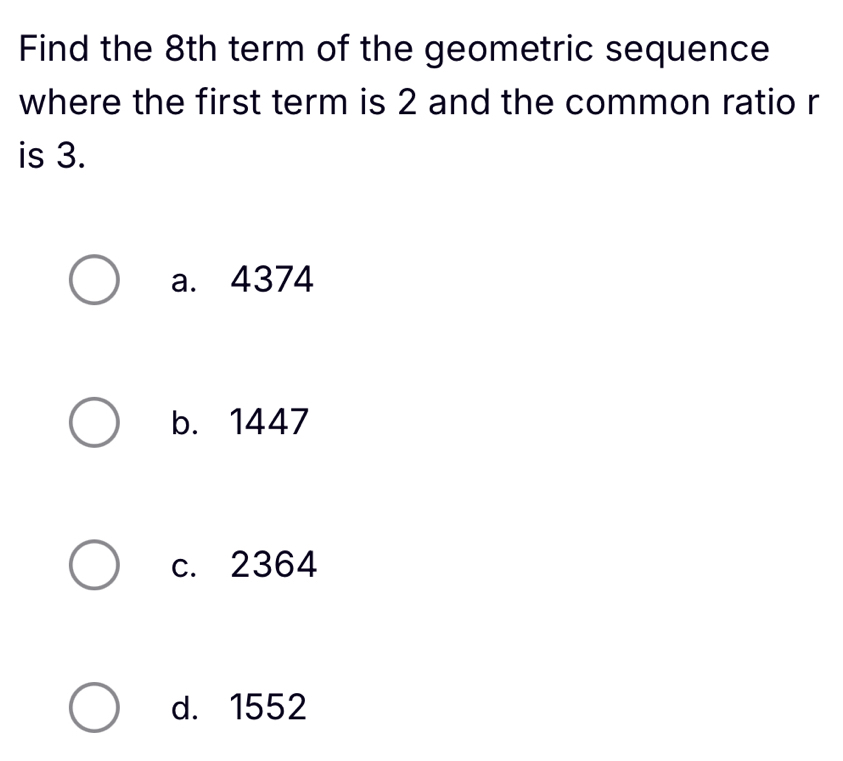The height and width of the screenshot is (761, 843).
Task: Click the letter label "a."
Action: 185,282
